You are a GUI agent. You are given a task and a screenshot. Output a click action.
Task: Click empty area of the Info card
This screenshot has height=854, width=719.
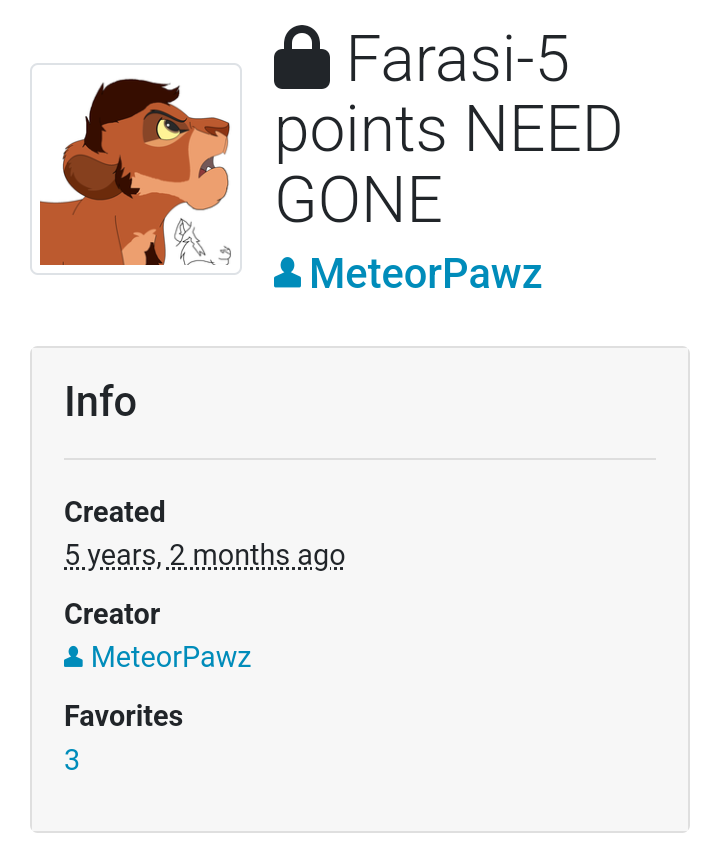[x=463, y=681]
